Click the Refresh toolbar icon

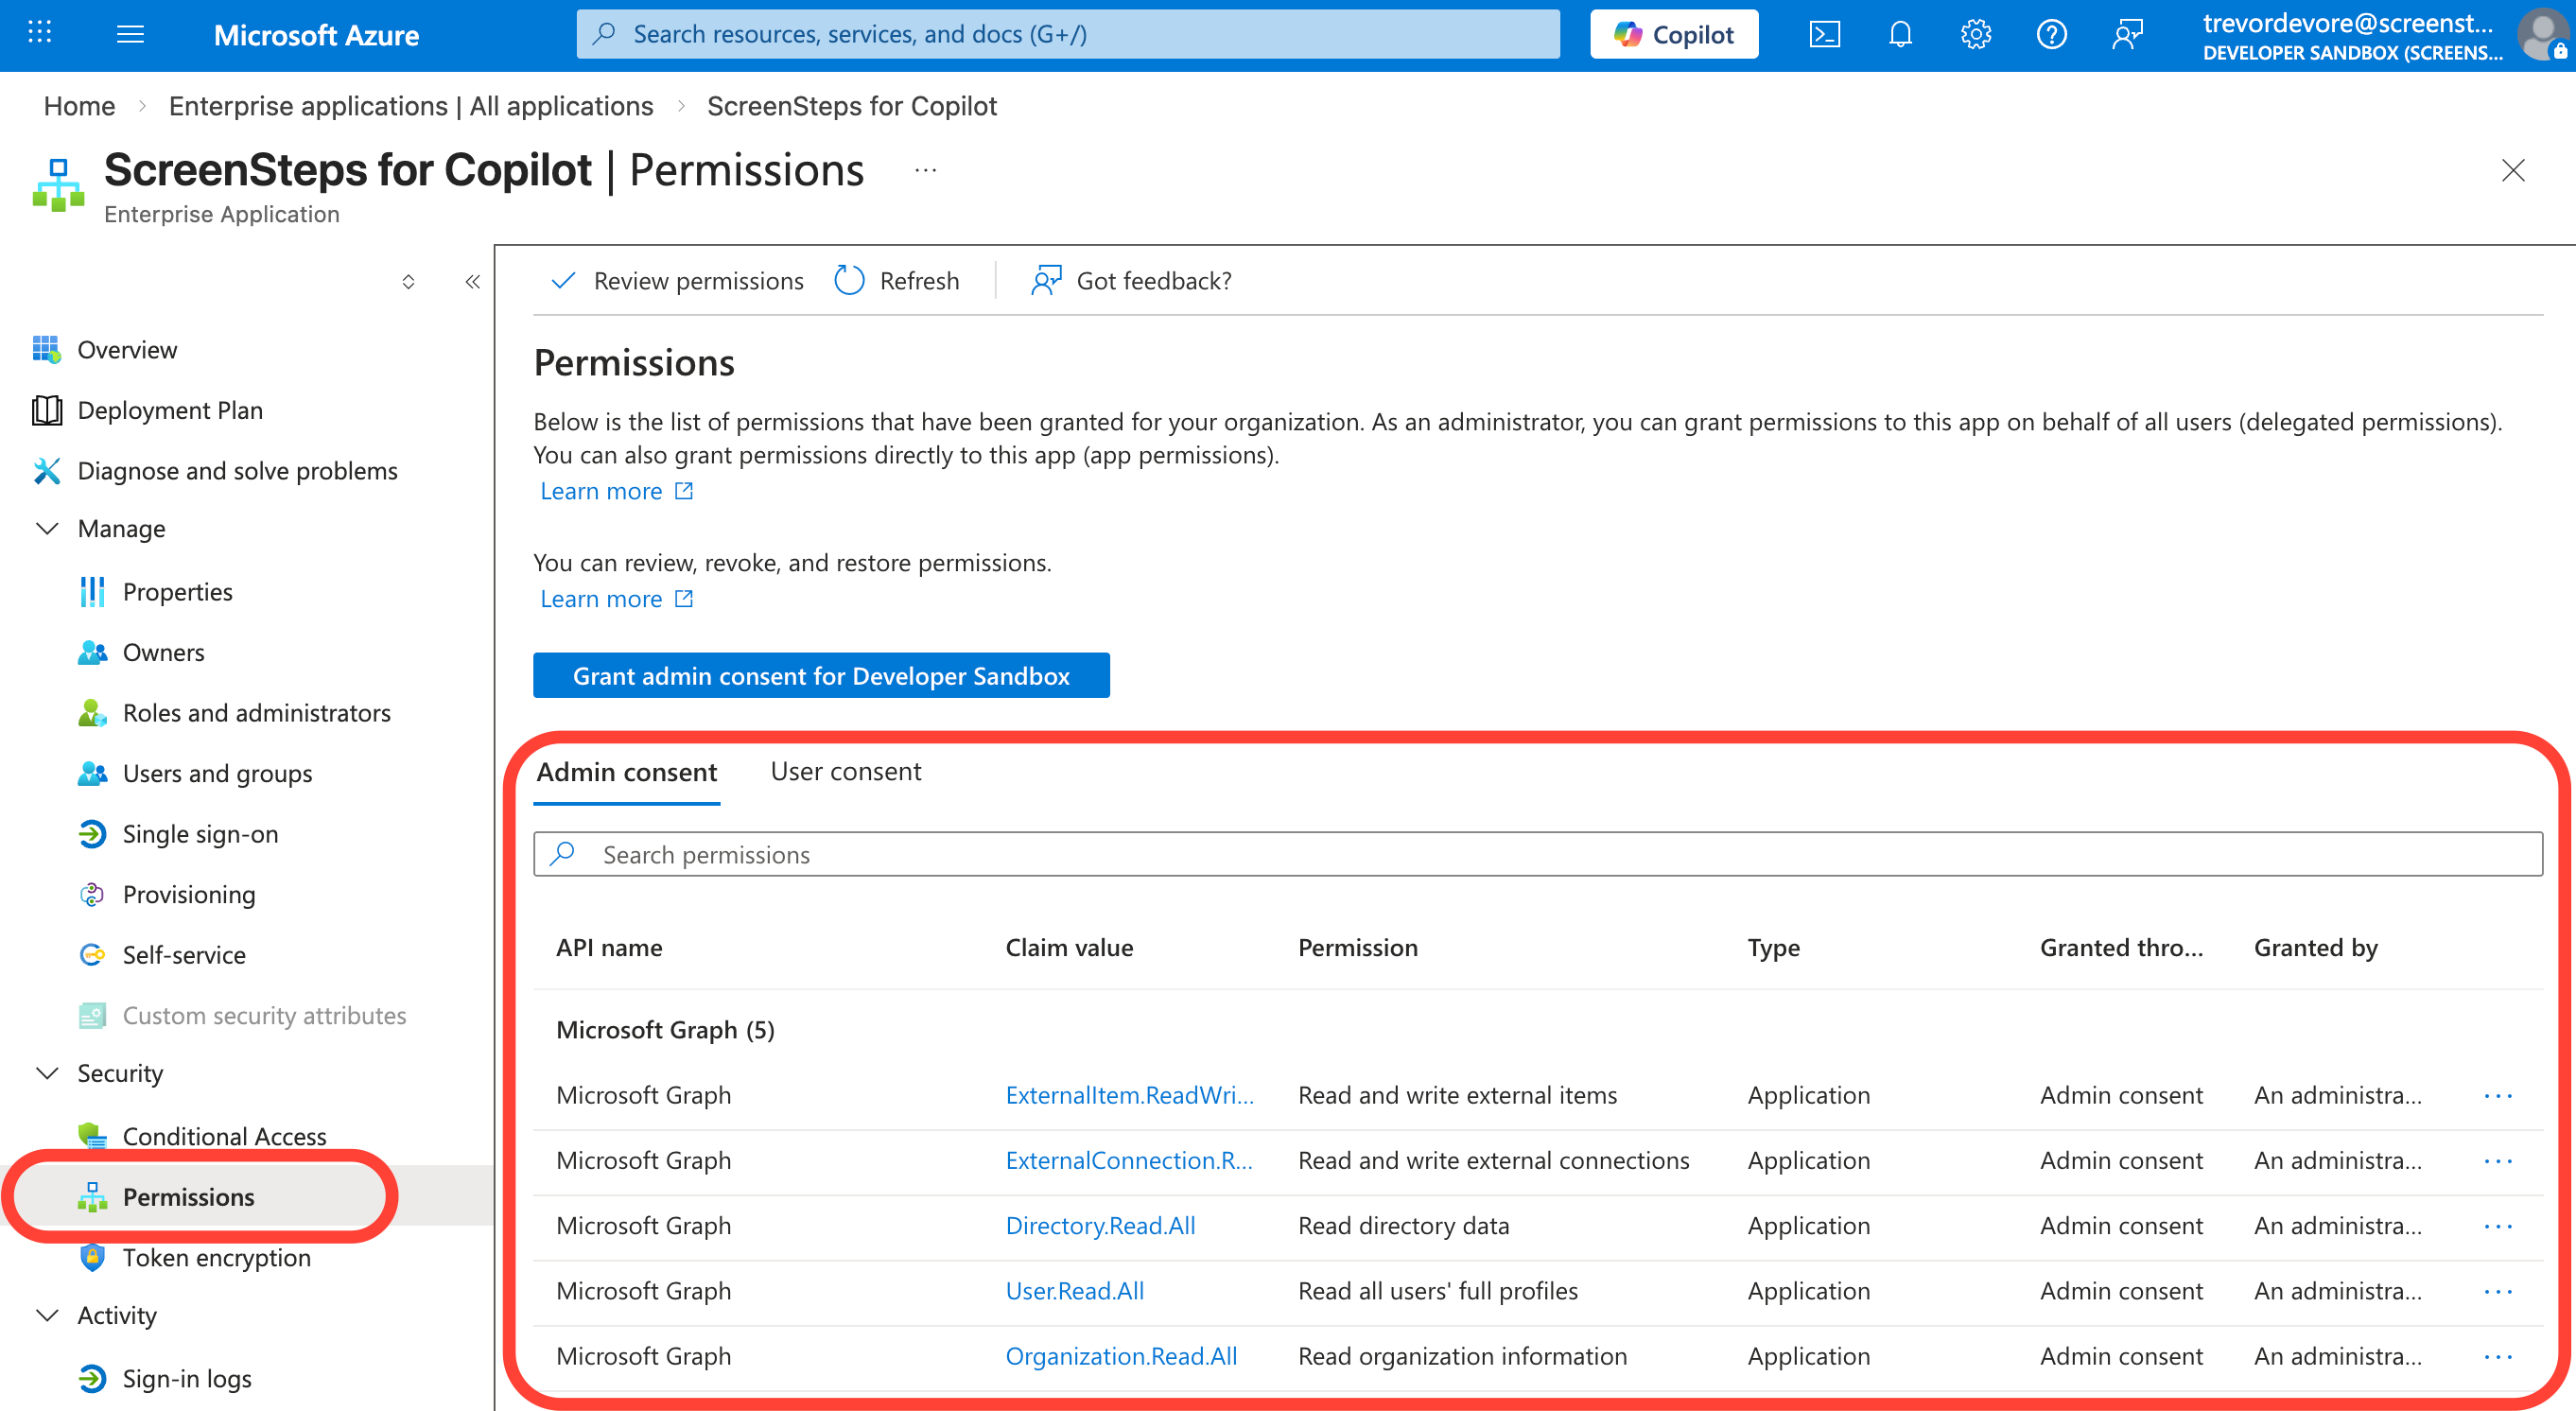pyautogui.click(x=849, y=281)
